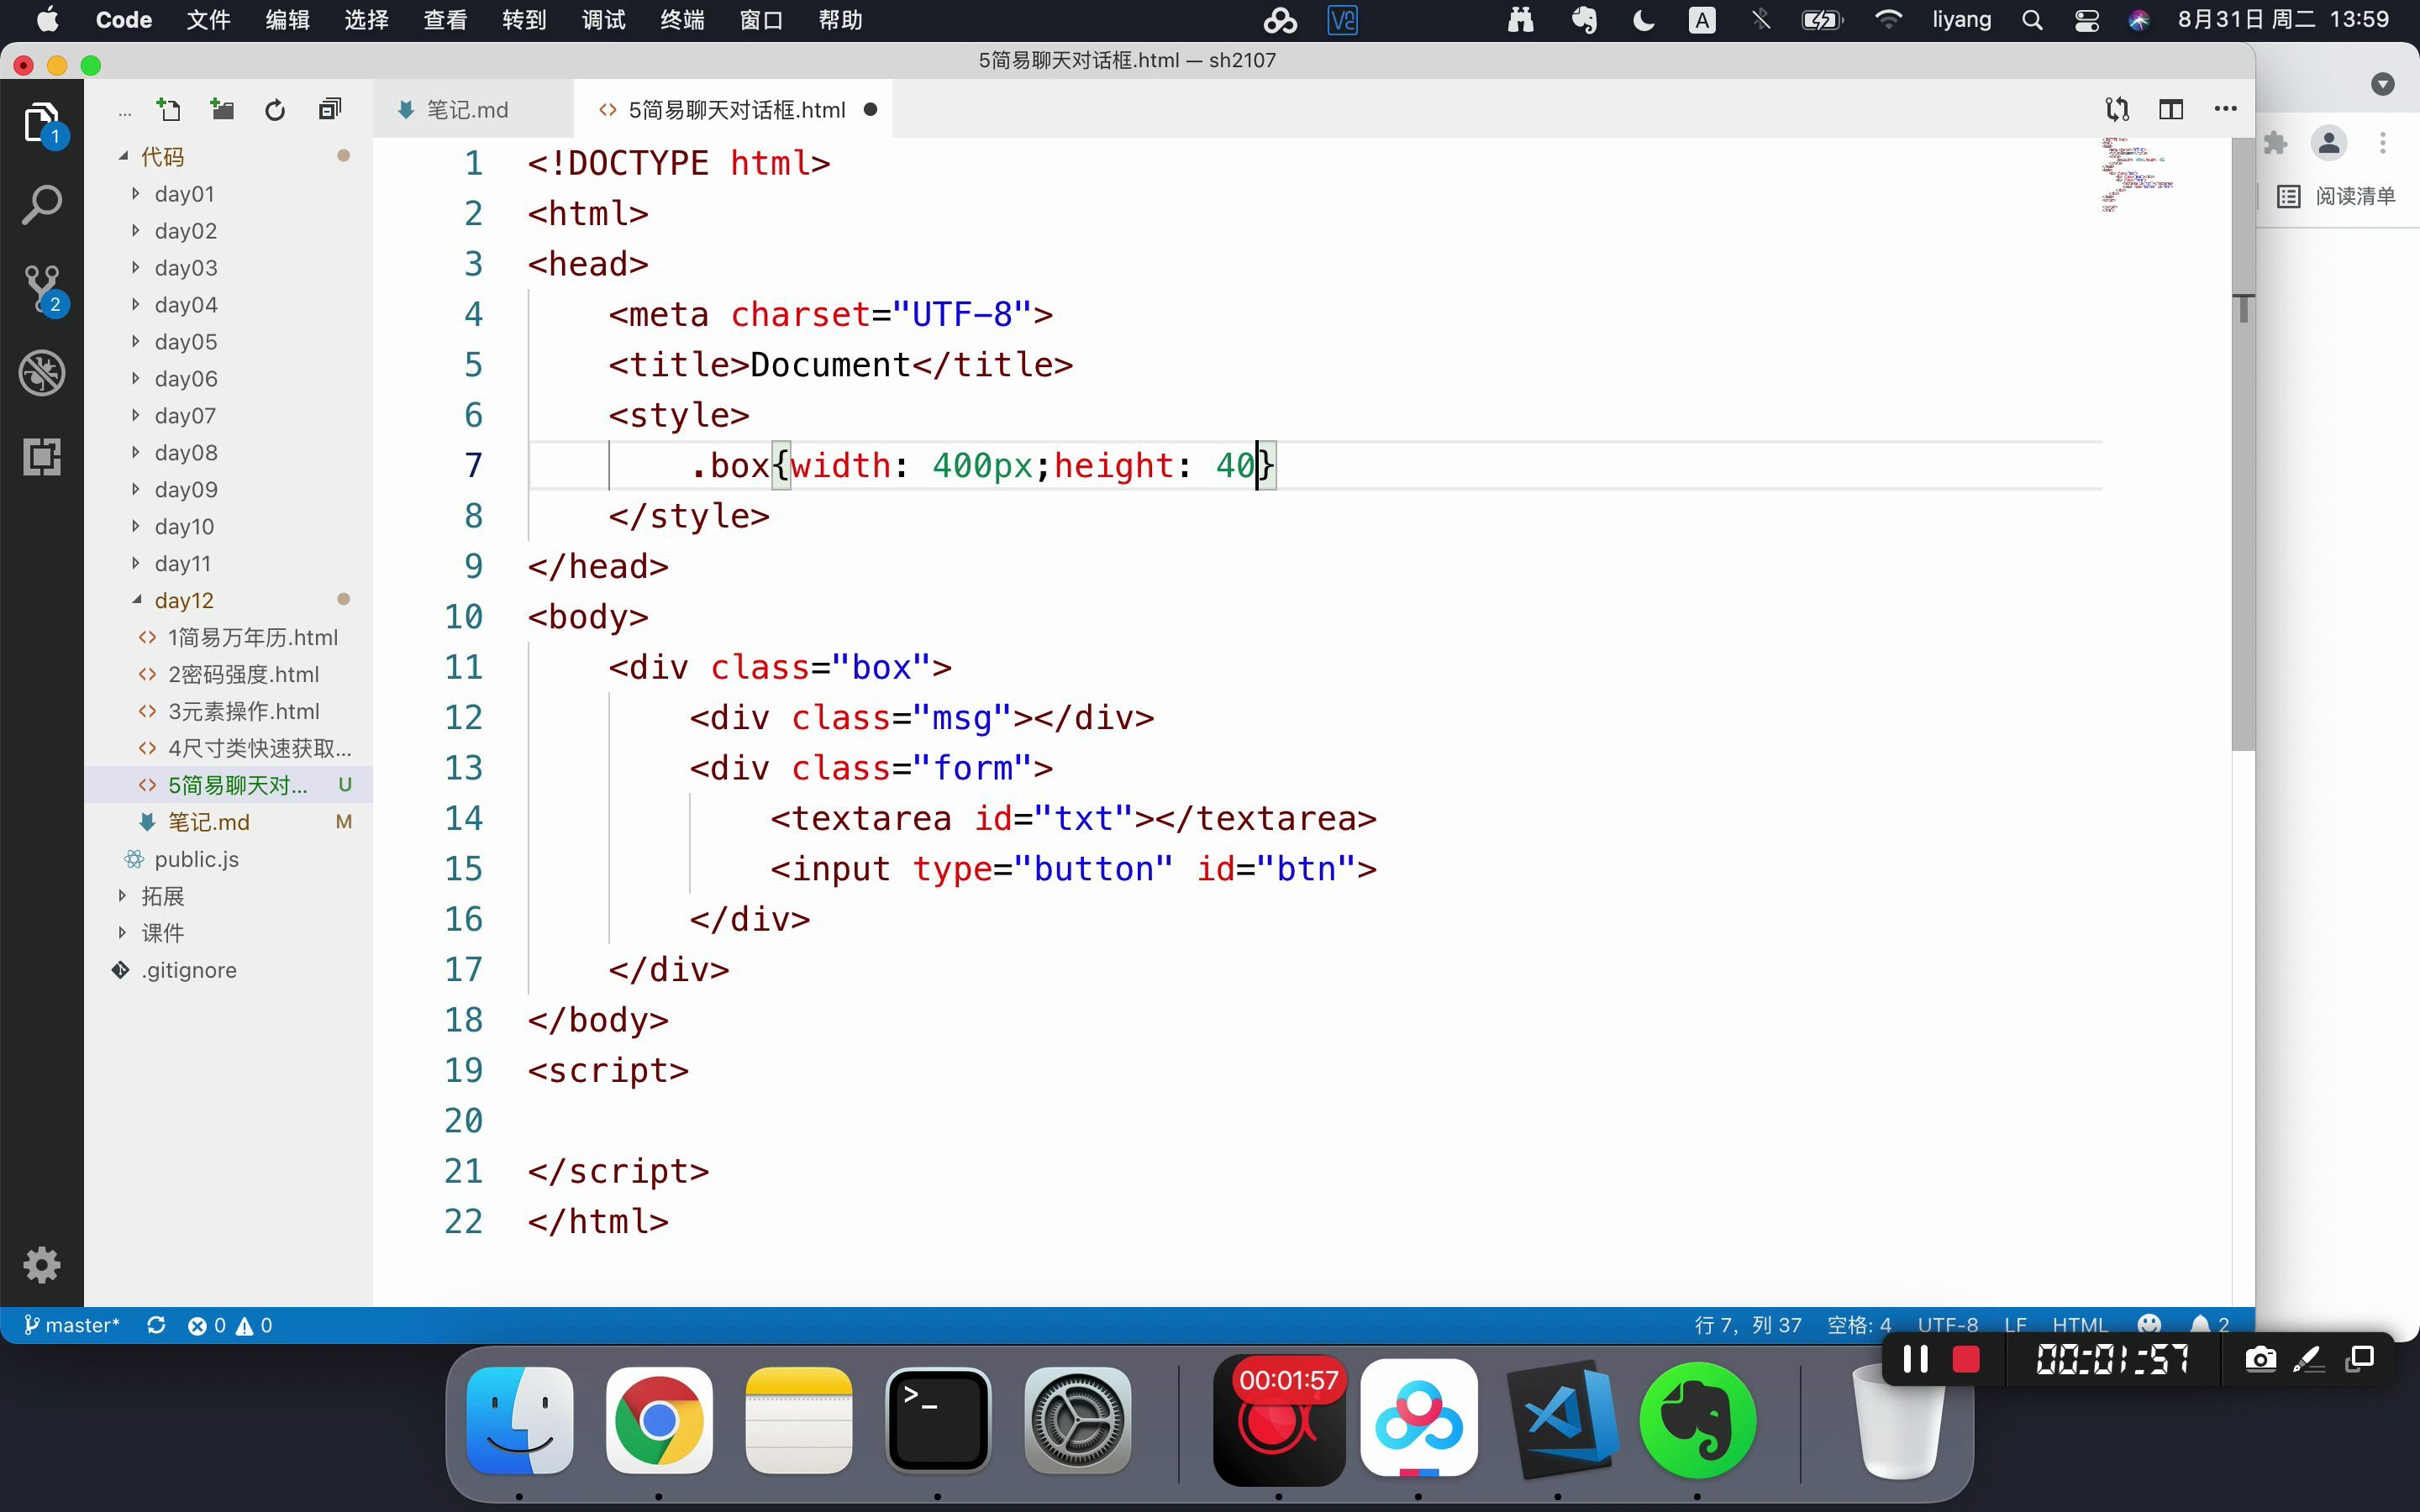This screenshot has height=1512, width=2420.
Task: Toggle Bluetooth icon in menu bar
Action: [1761, 20]
